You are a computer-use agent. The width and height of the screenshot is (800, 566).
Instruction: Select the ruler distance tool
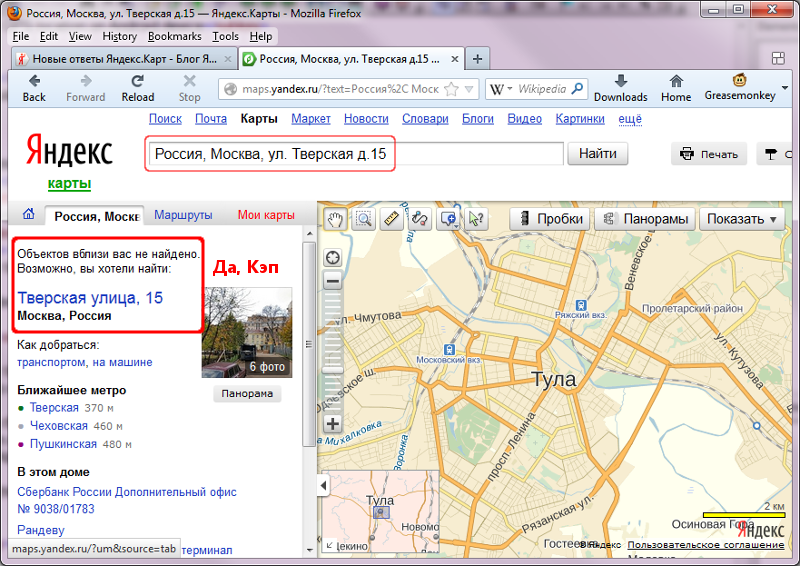pos(391,219)
